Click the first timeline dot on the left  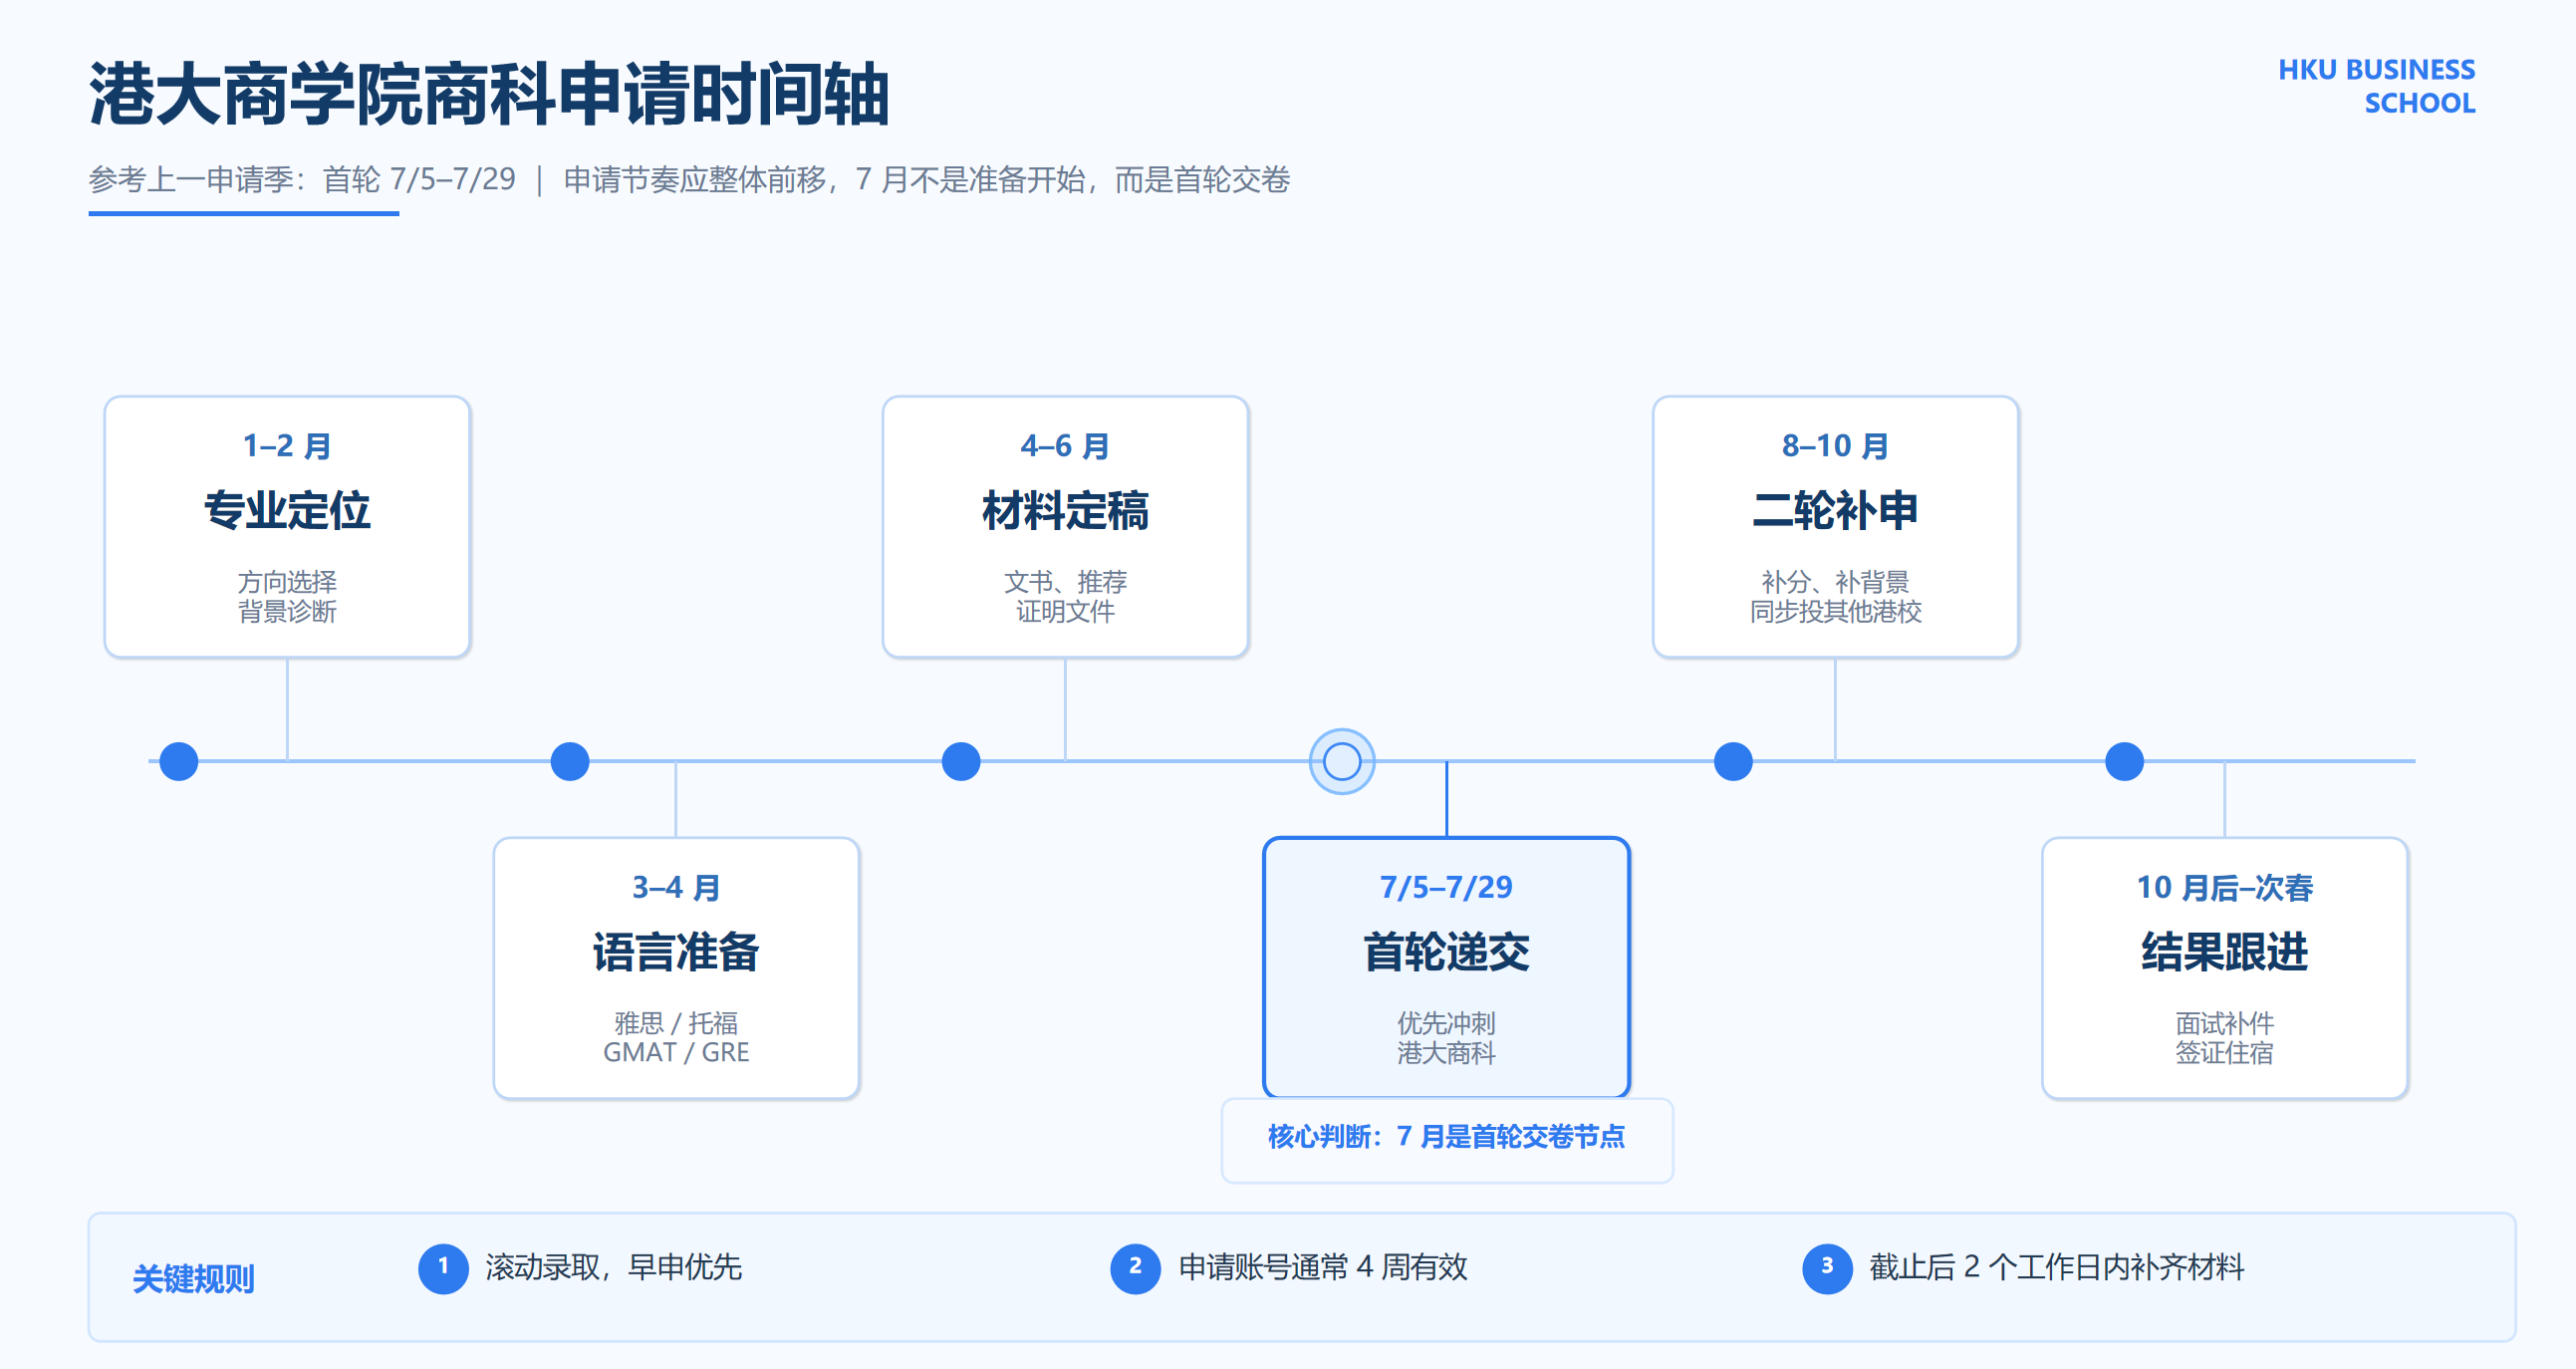coord(179,761)
